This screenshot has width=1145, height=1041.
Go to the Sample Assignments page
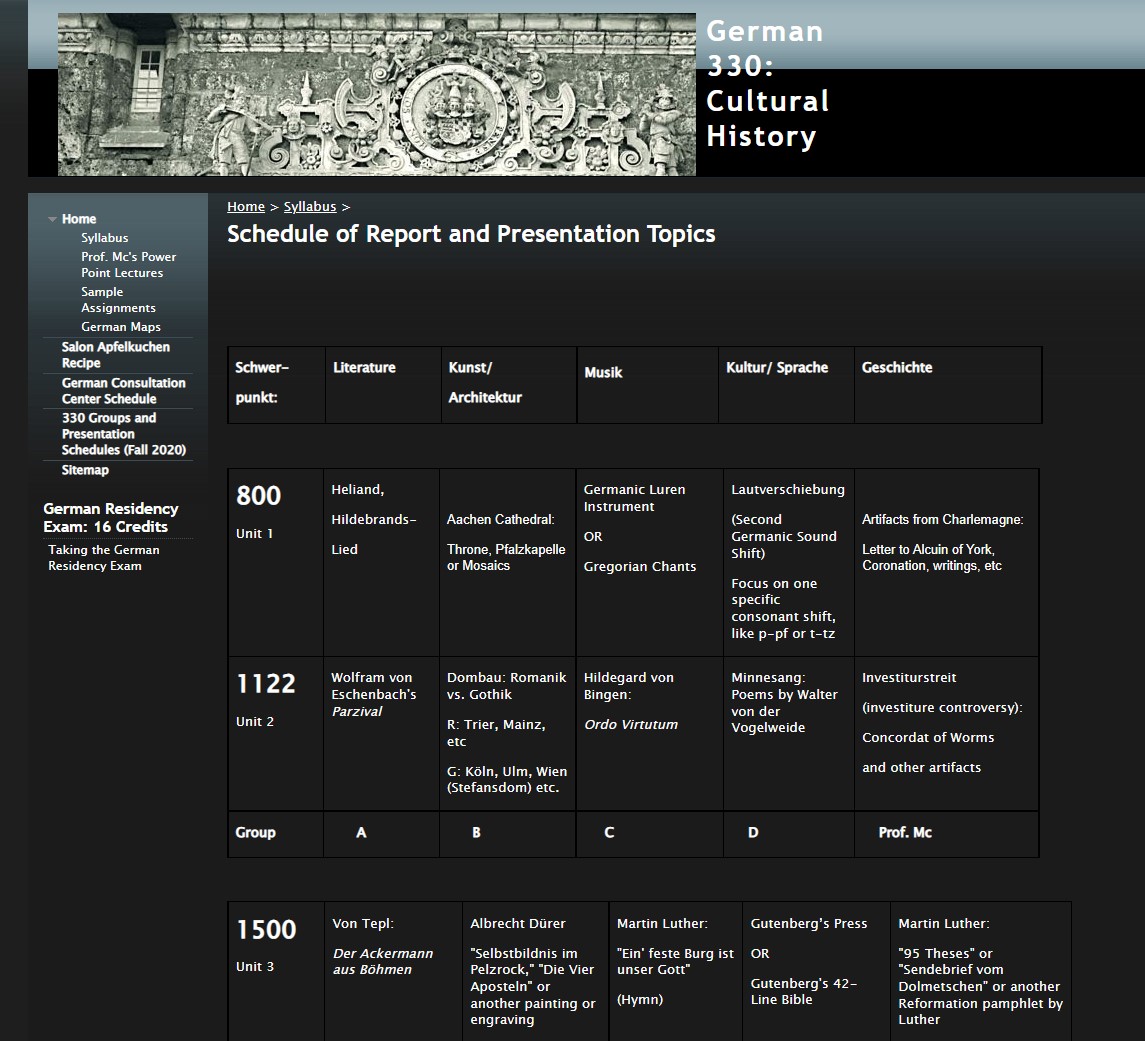(118, 300)
